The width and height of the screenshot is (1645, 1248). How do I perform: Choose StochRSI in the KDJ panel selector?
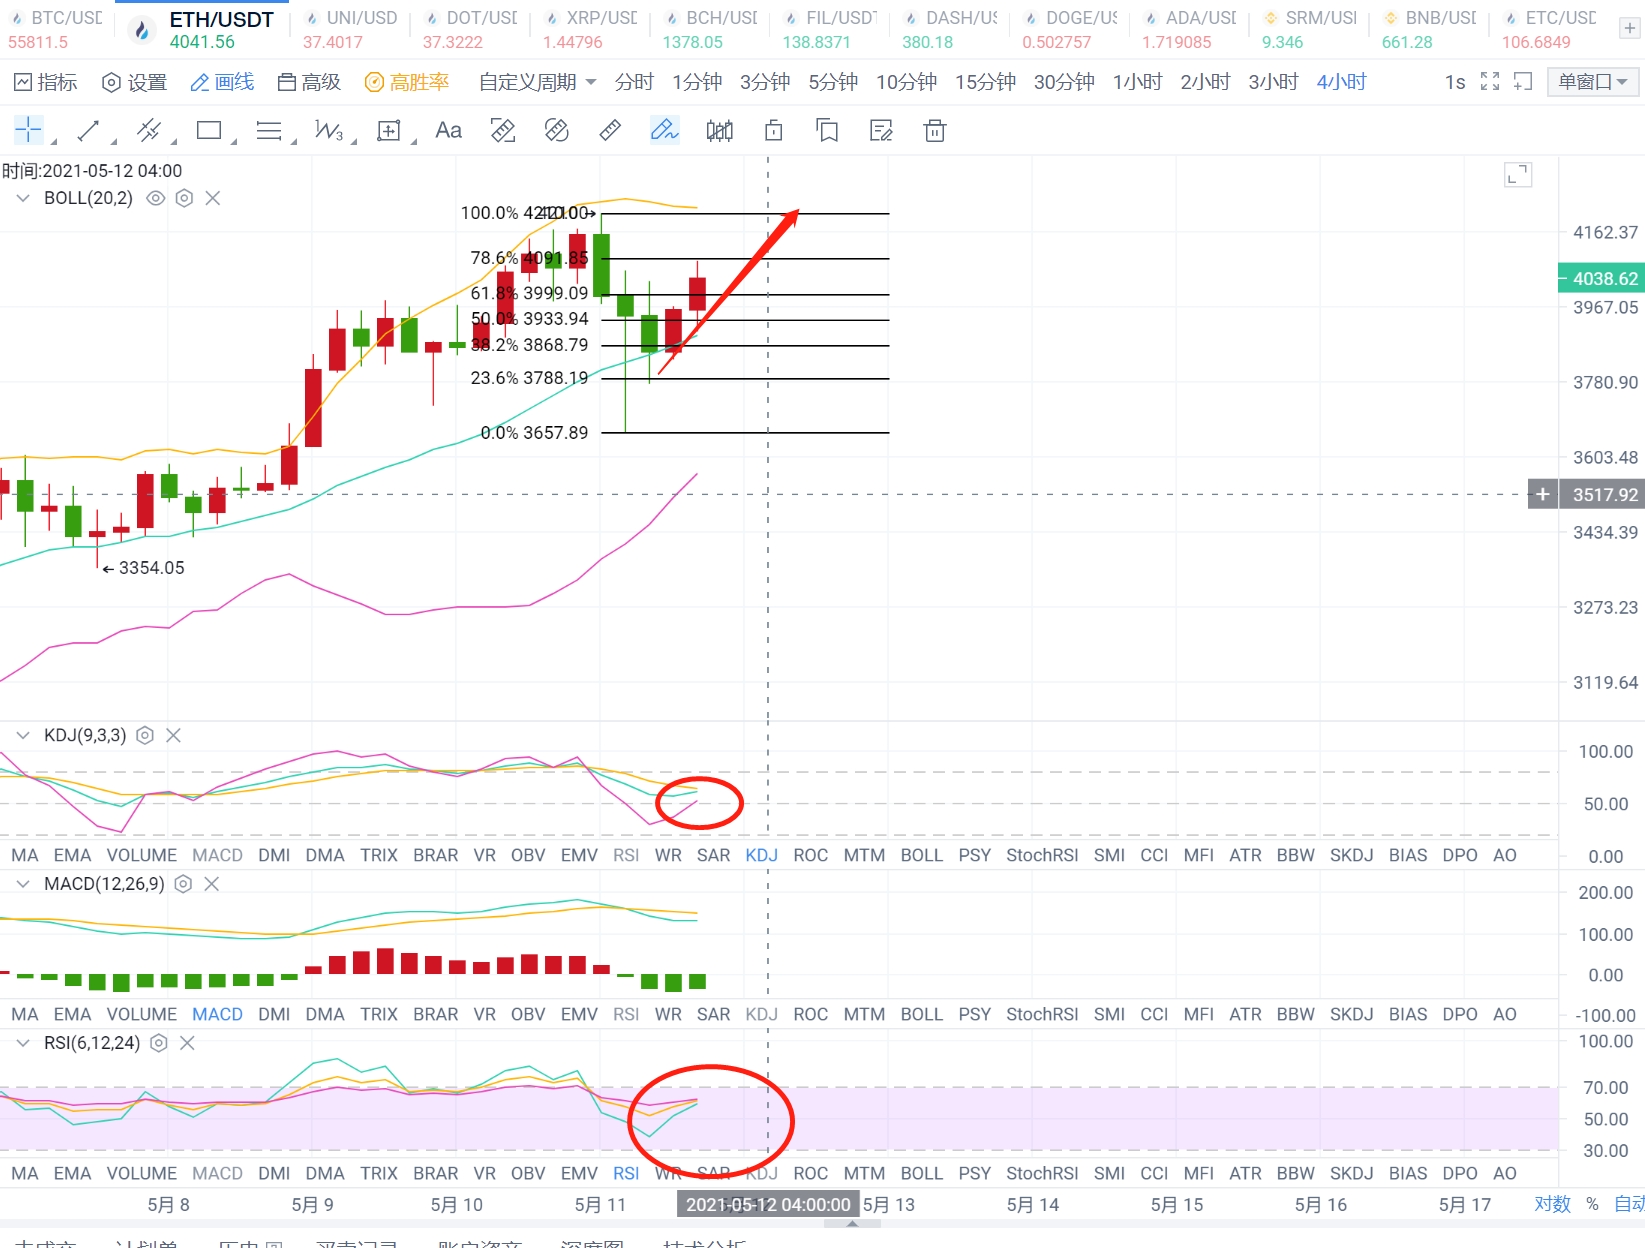[1042, 855]
